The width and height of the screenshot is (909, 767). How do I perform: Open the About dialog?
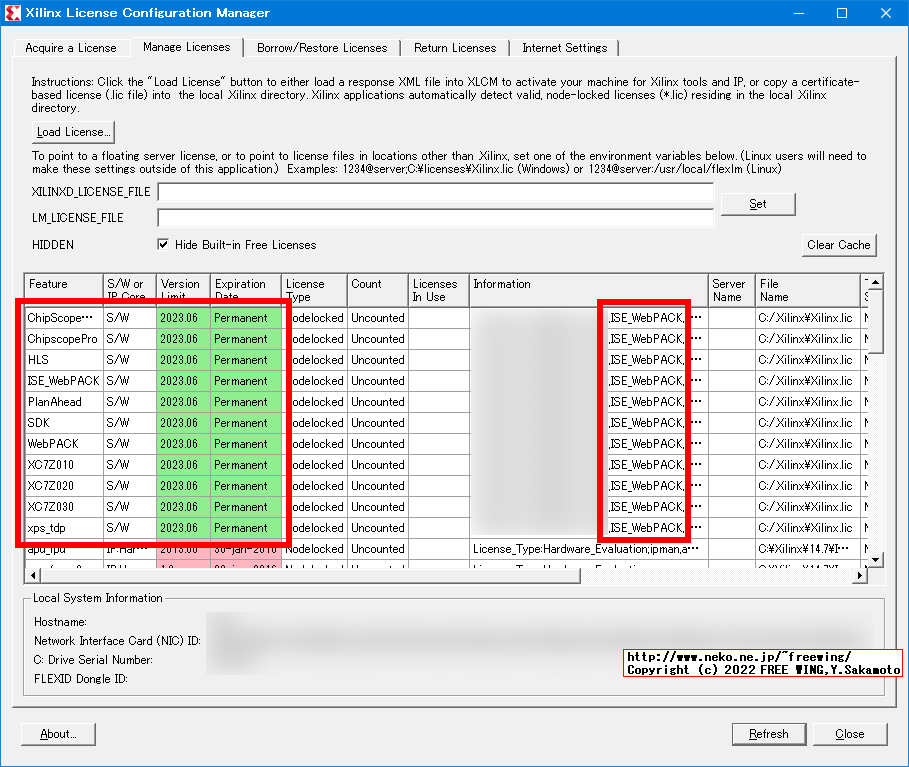57,734
